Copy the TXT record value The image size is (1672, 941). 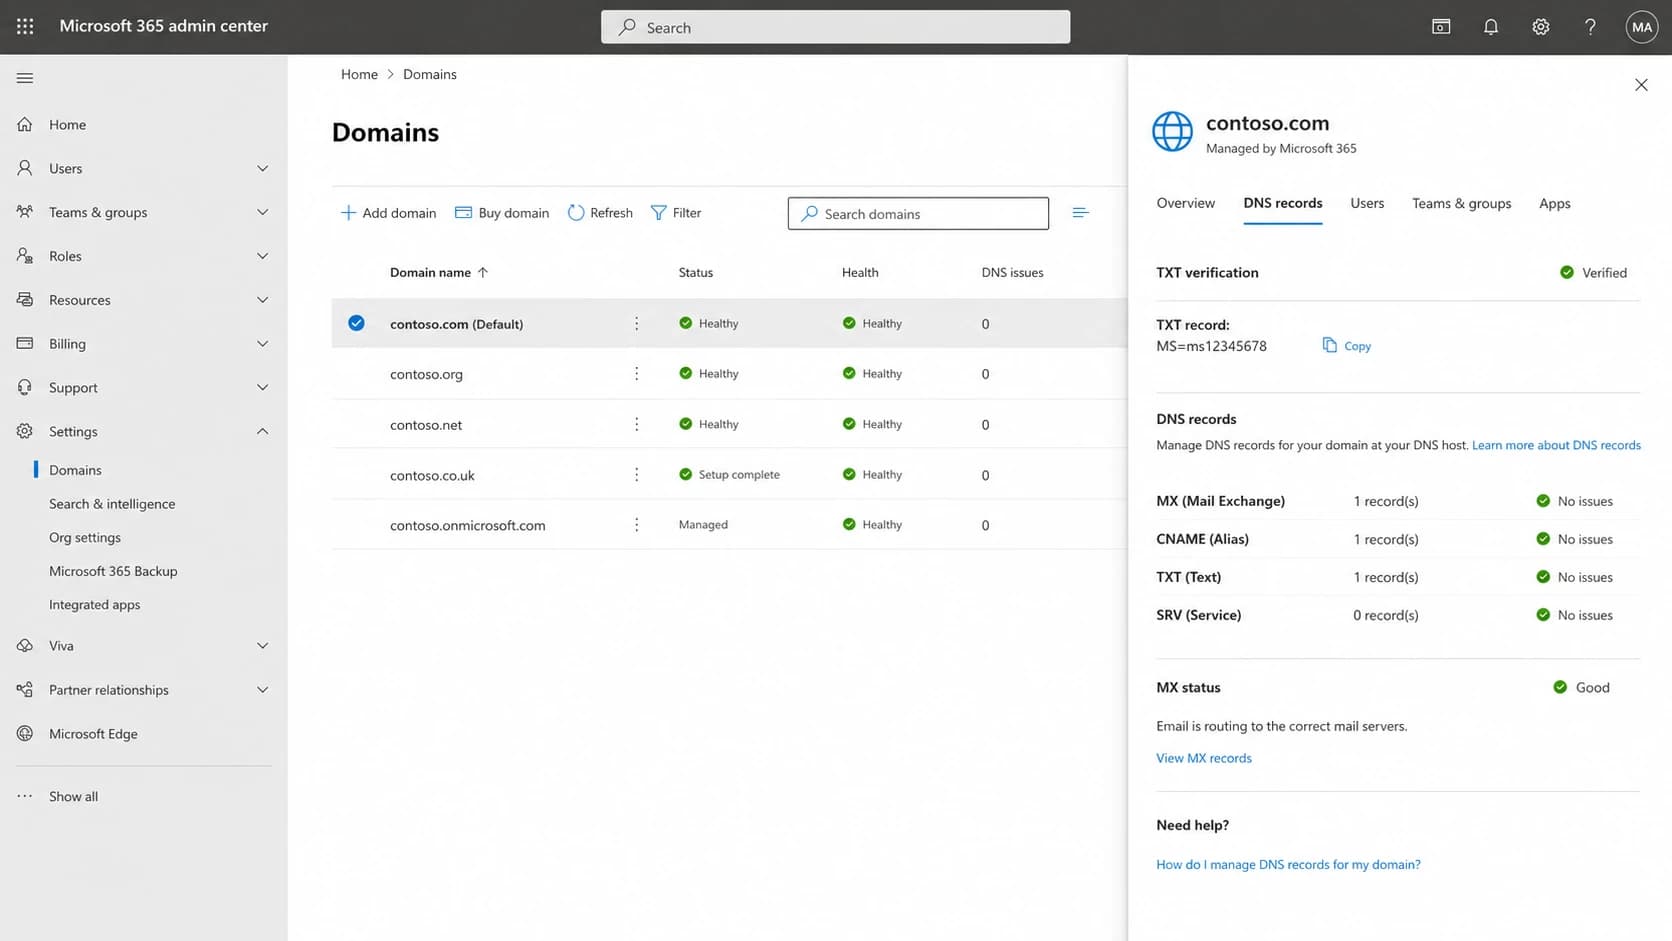pos(1346,345)
